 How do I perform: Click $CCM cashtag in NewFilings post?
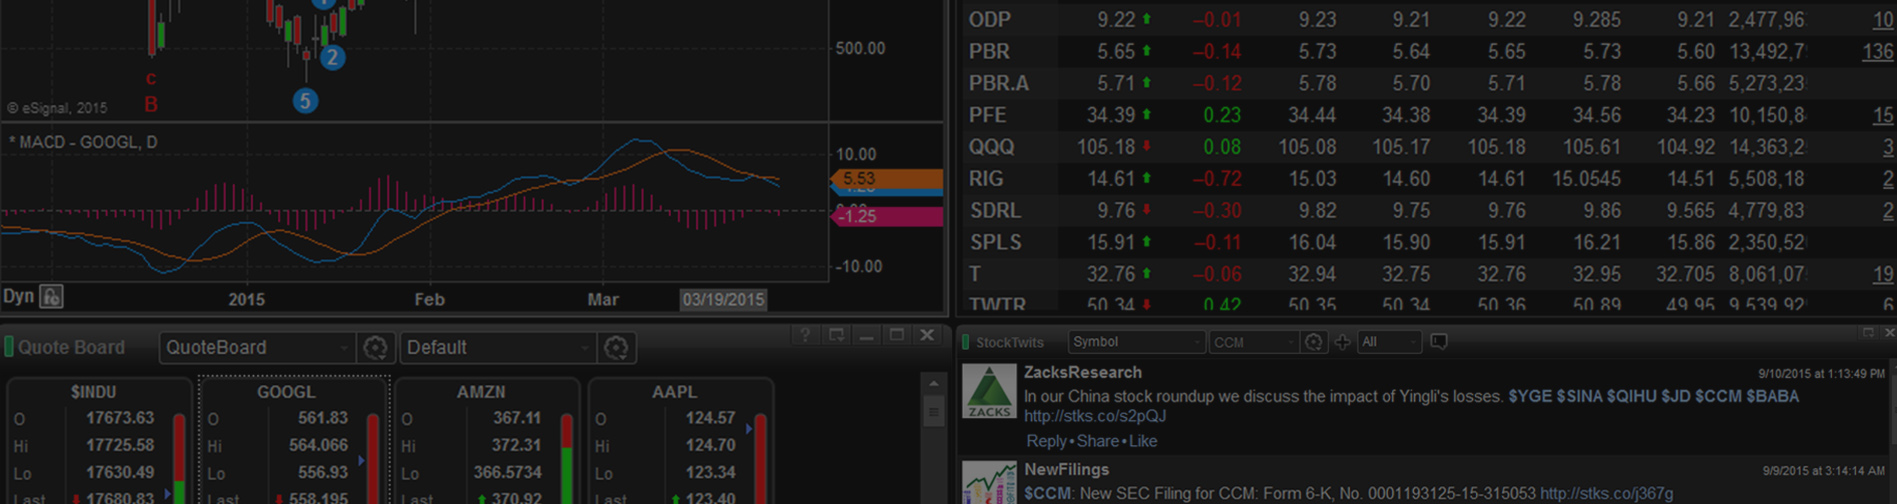1048,493
